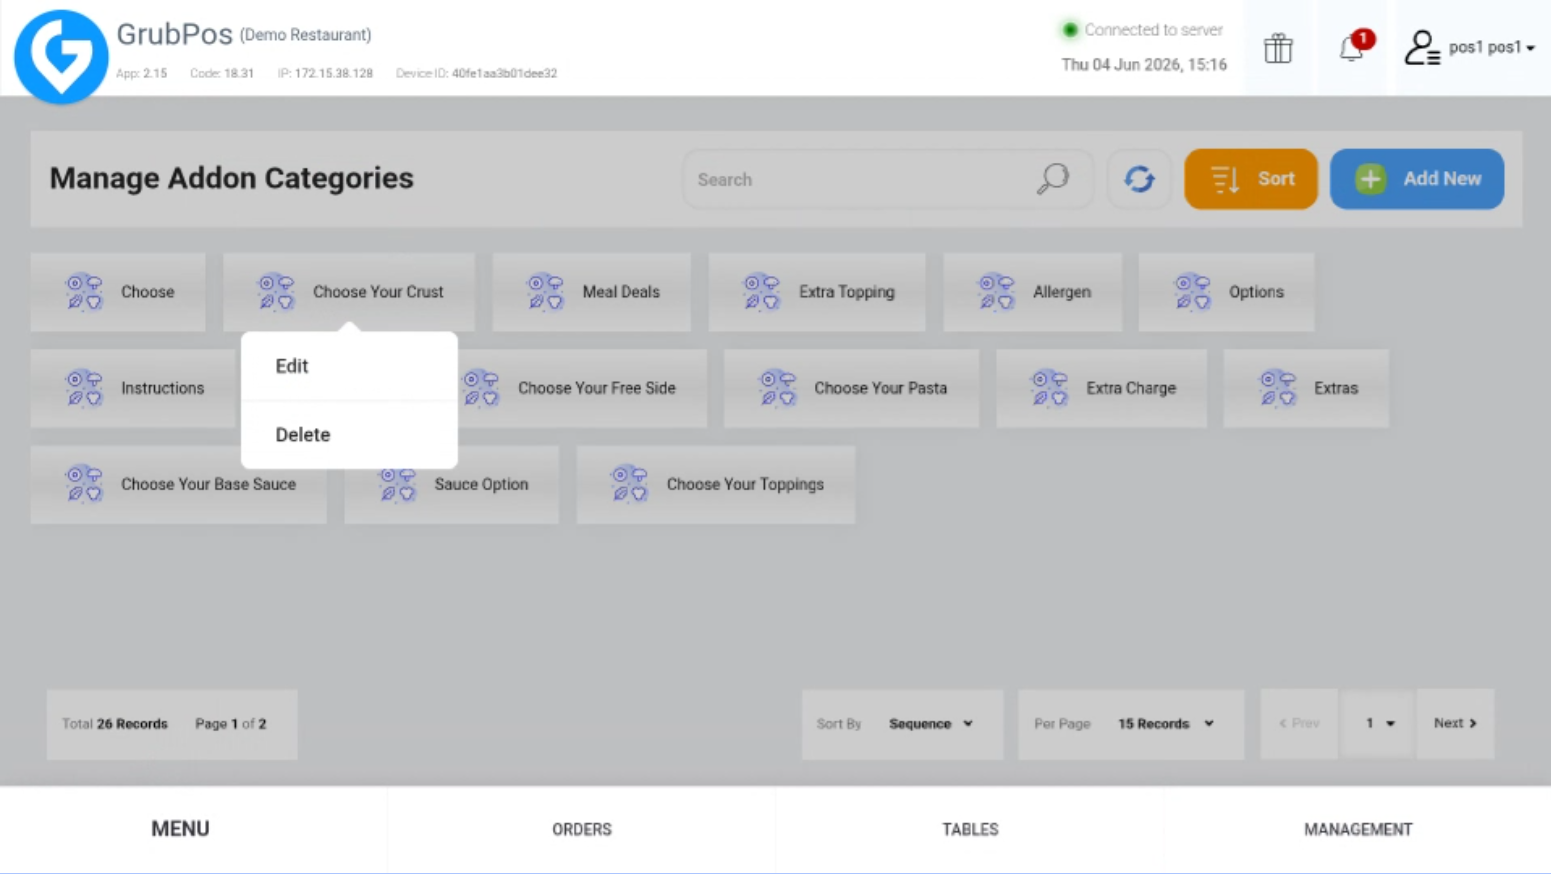Screen dimensions: 1551x874
Task: Click the Instructions category icon
Action: coord(84,388)
